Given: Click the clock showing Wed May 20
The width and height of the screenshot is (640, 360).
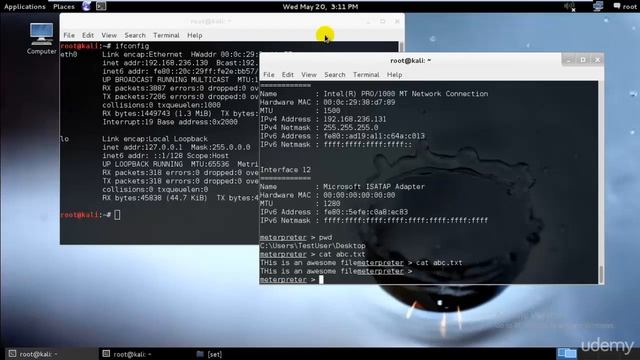Looking at the screenshot, I should pos(320,7).
